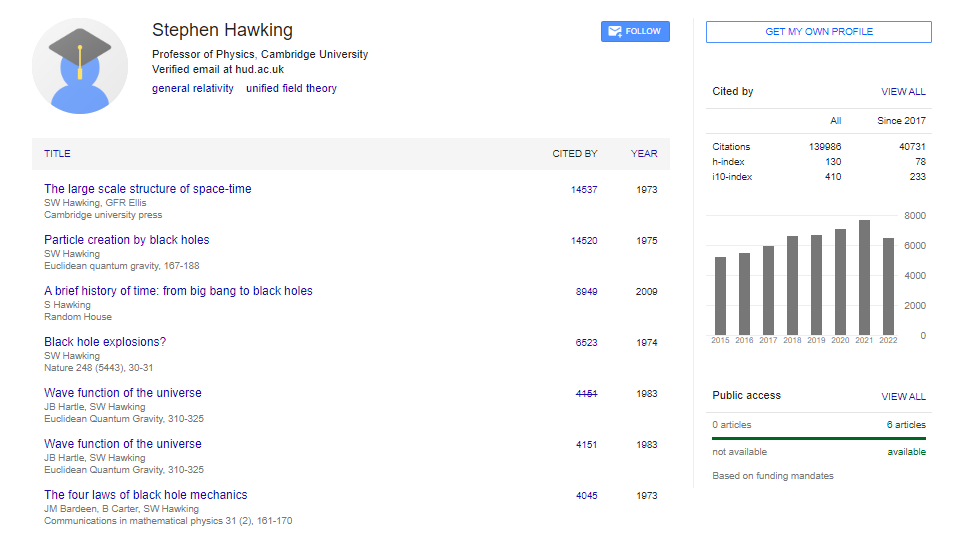Screen dimensions: 959x538
Task: Open Particle creation by black holes
Action: point(127,240)
